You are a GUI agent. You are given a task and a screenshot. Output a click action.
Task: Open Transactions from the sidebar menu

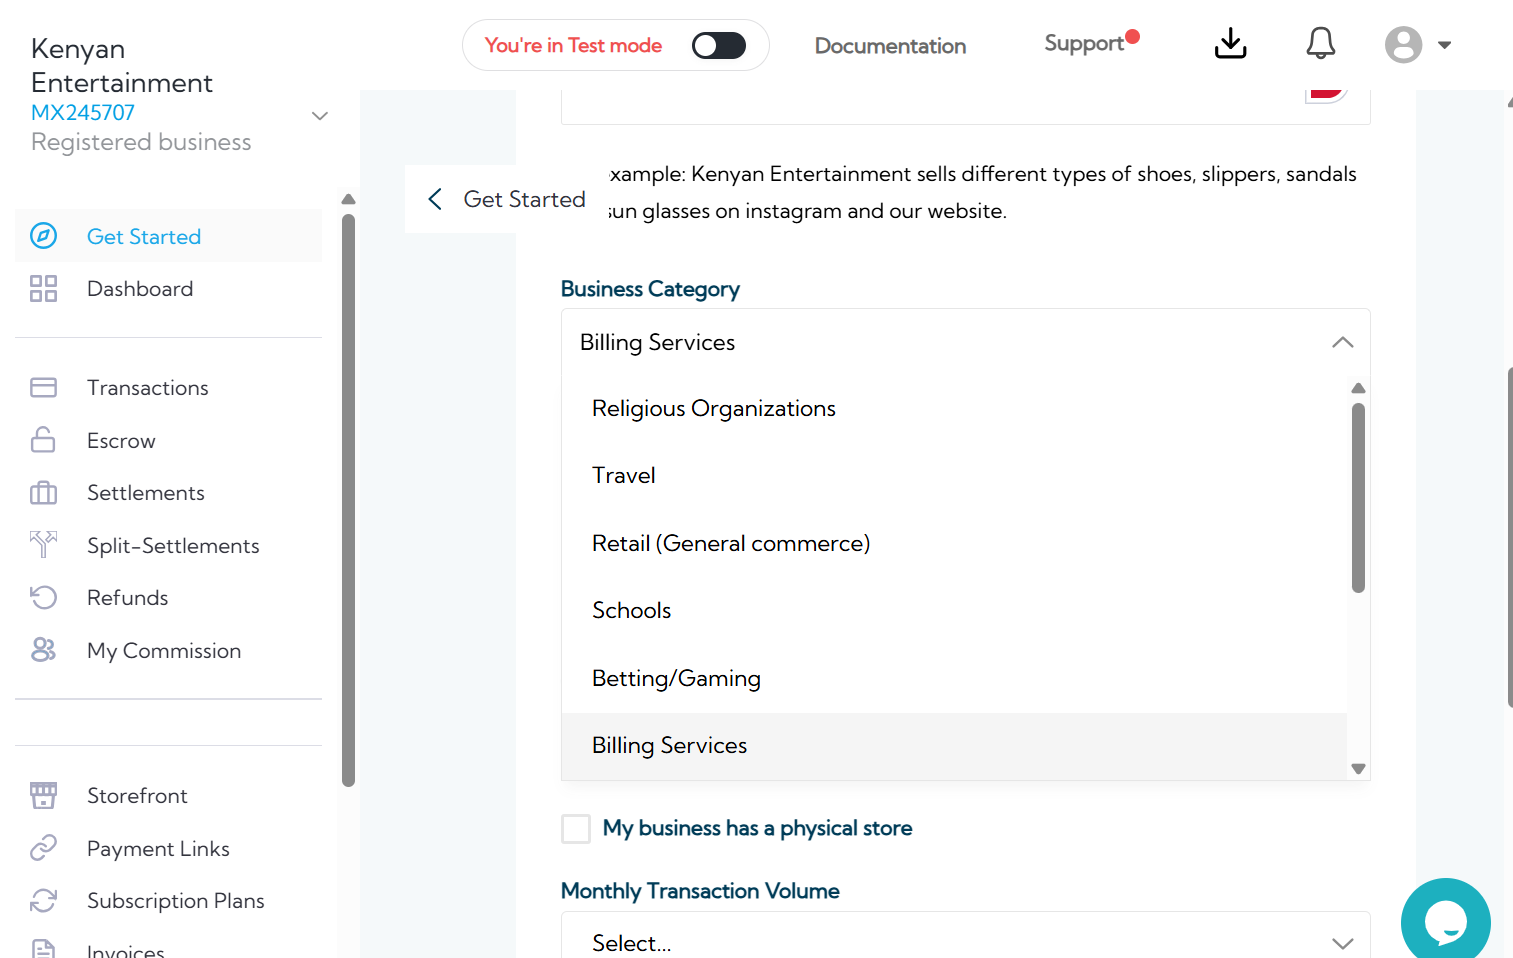tap(147, 388)
